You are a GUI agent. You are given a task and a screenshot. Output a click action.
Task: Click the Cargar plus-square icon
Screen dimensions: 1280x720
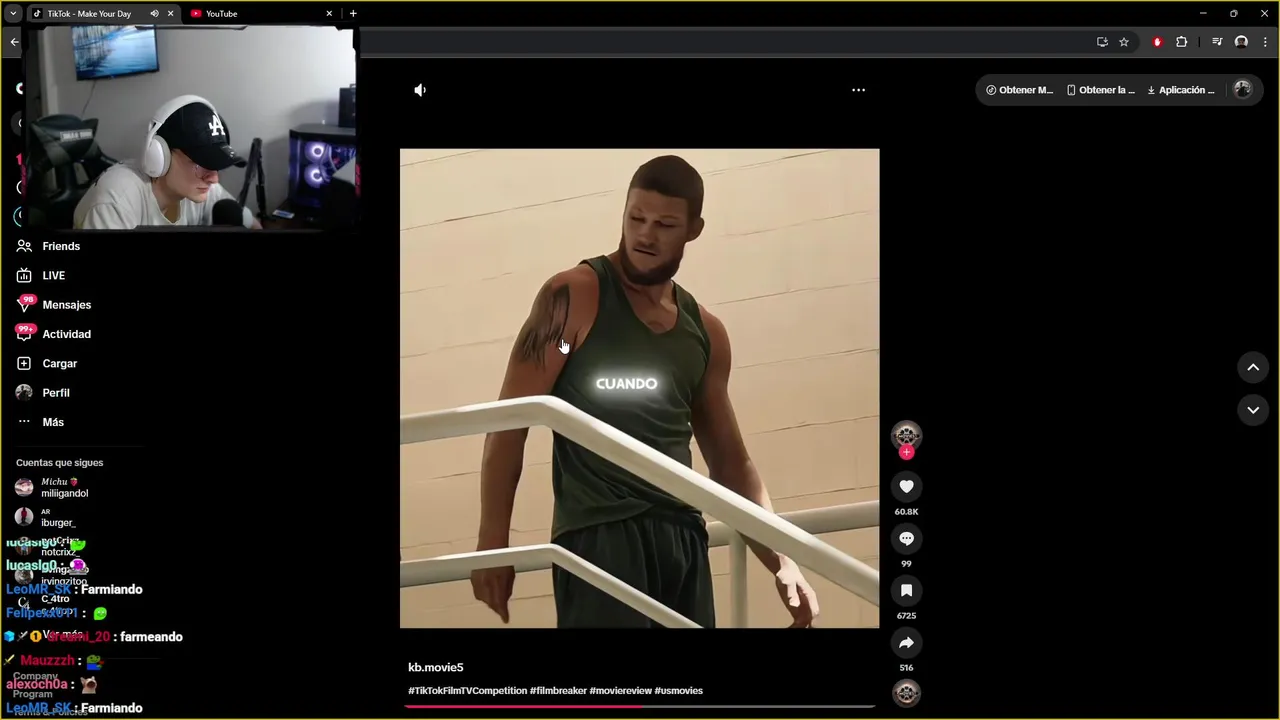[24, 363]
